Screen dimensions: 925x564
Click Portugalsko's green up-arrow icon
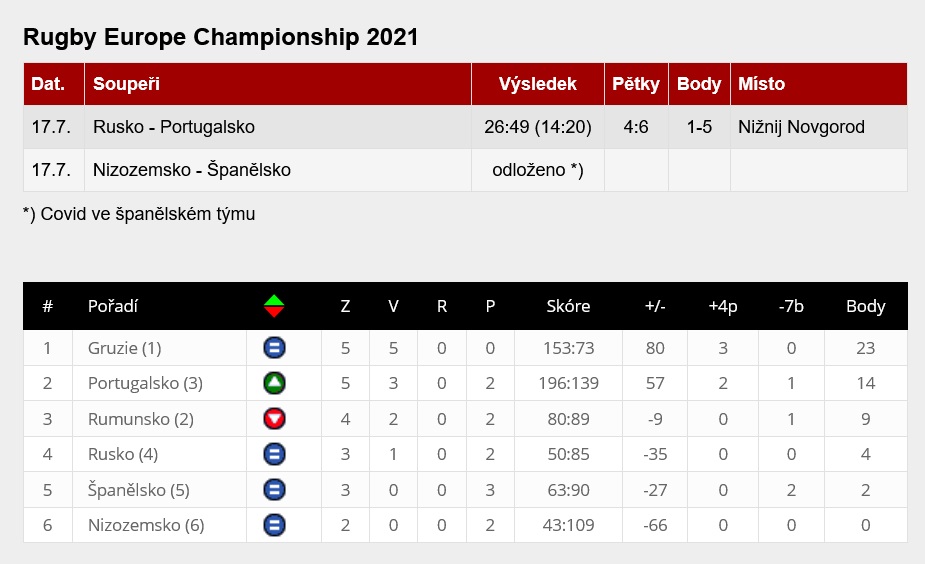coord(274,383)
